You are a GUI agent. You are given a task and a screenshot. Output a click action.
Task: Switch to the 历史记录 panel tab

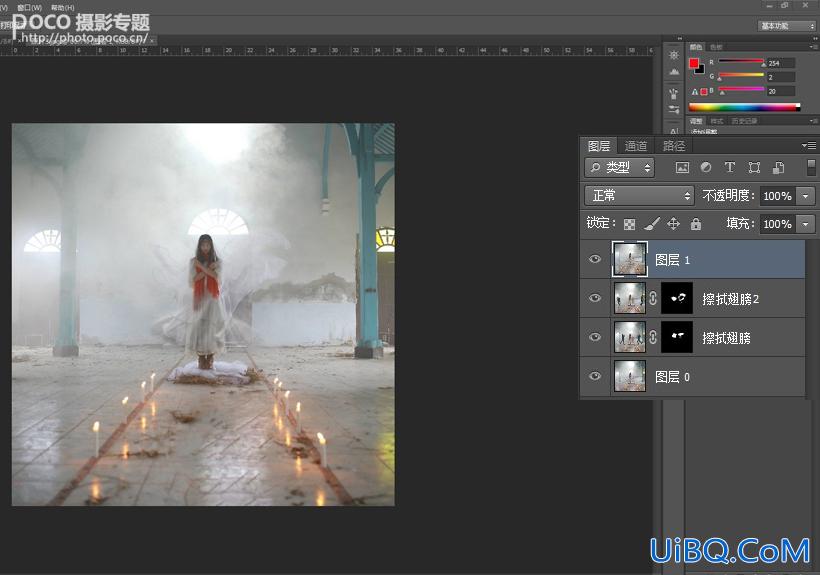coord(744,121)
